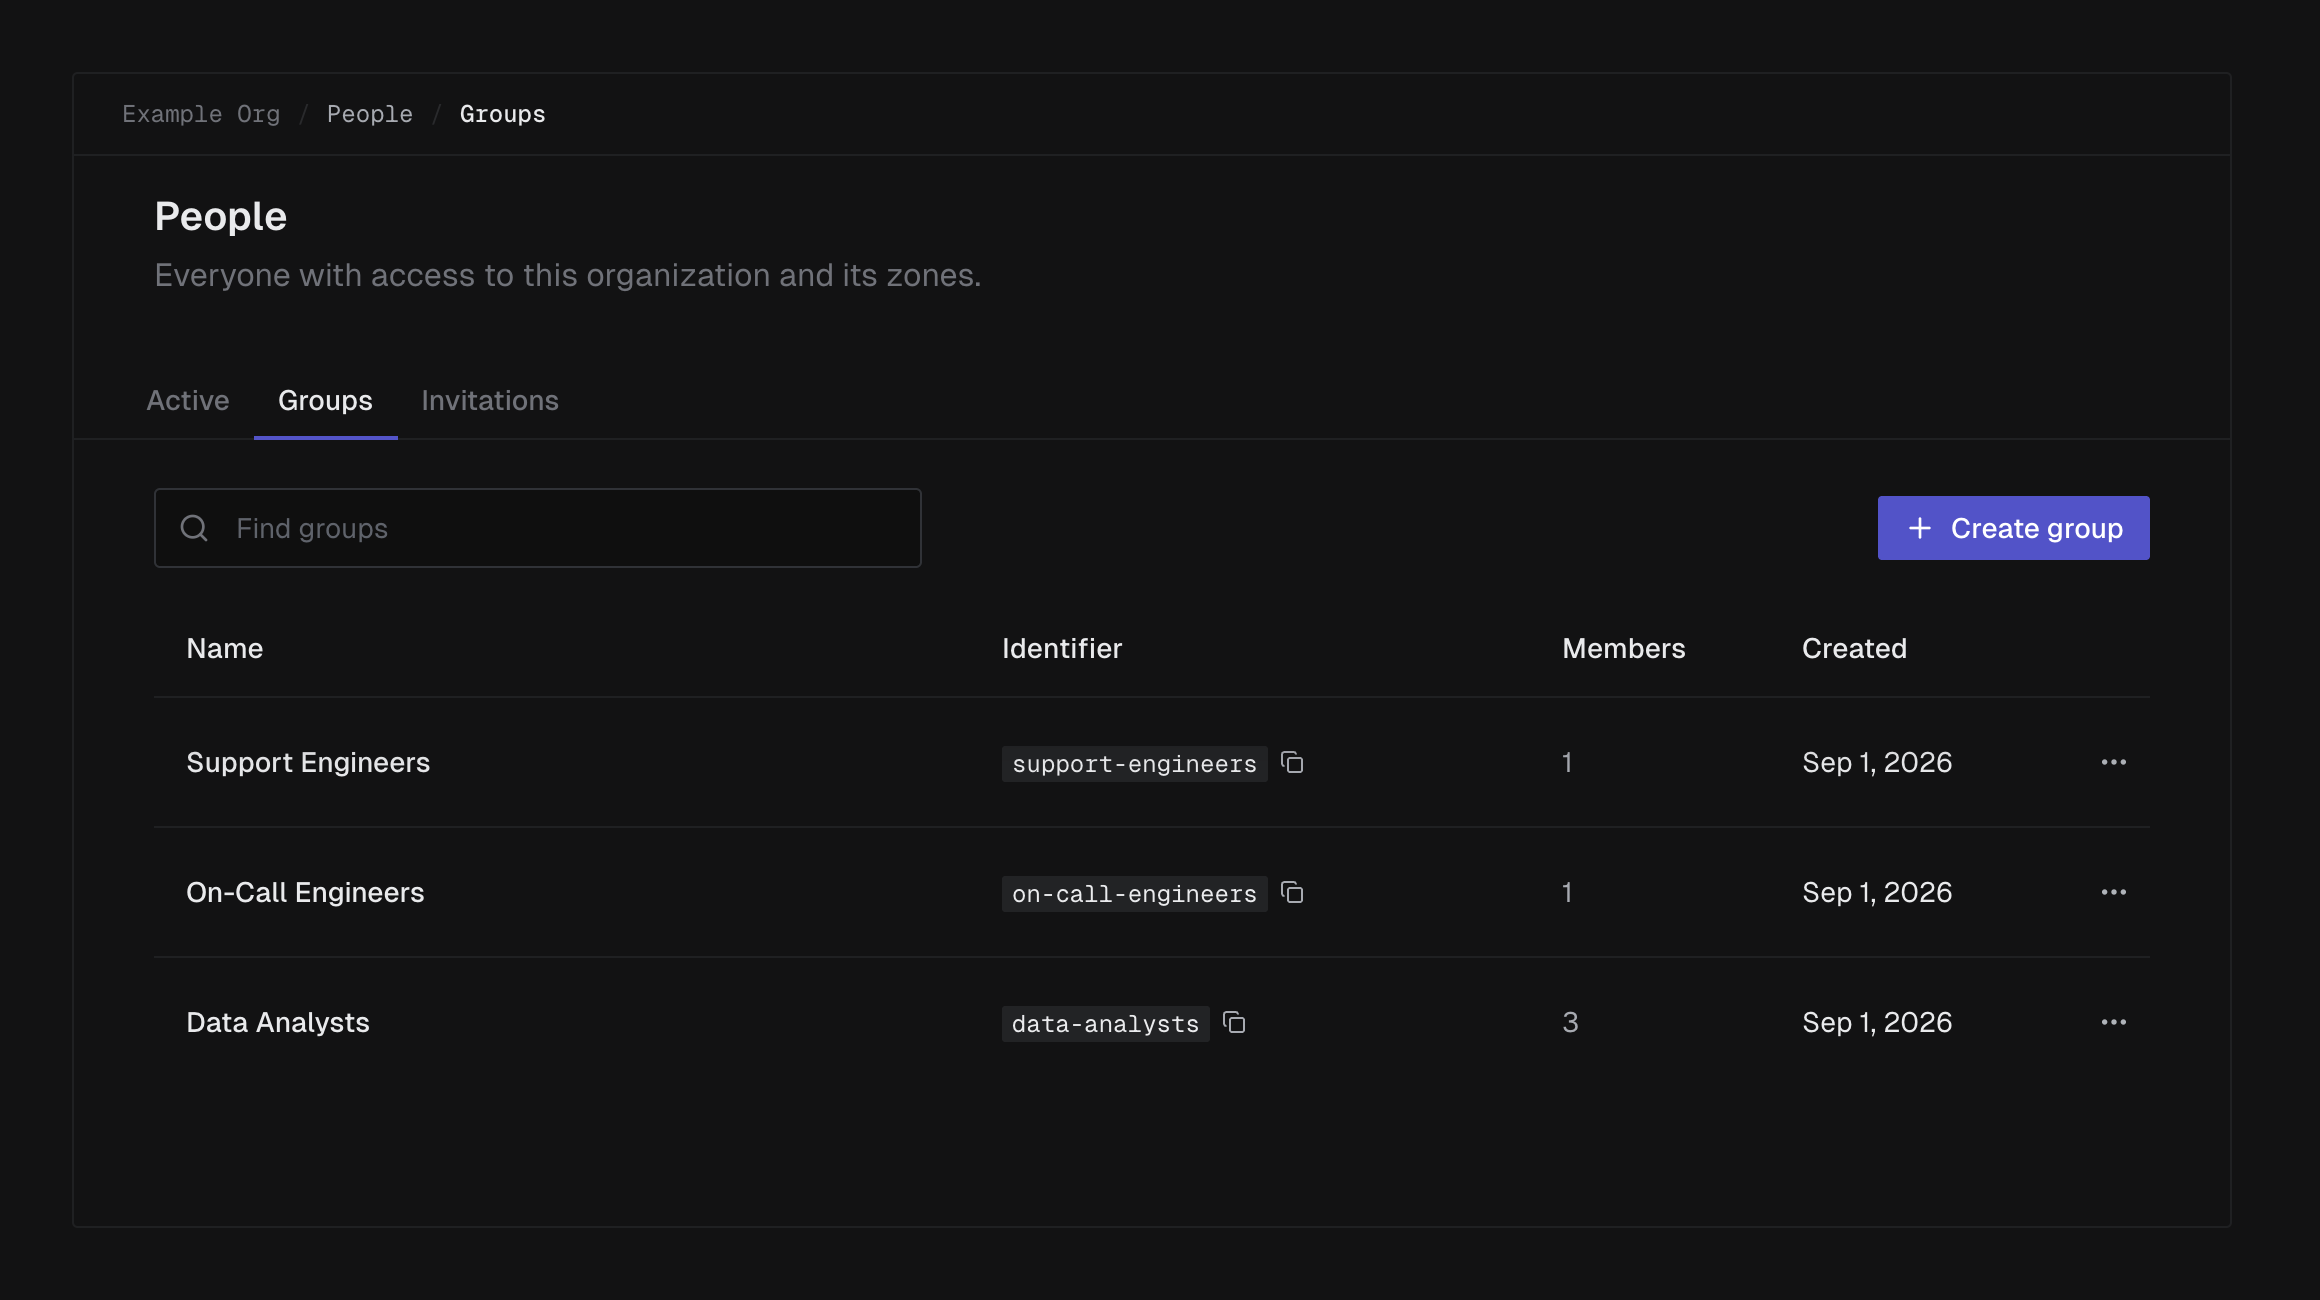
Task: Go to Example Org breadcrumb
Action: pos(201,114)
